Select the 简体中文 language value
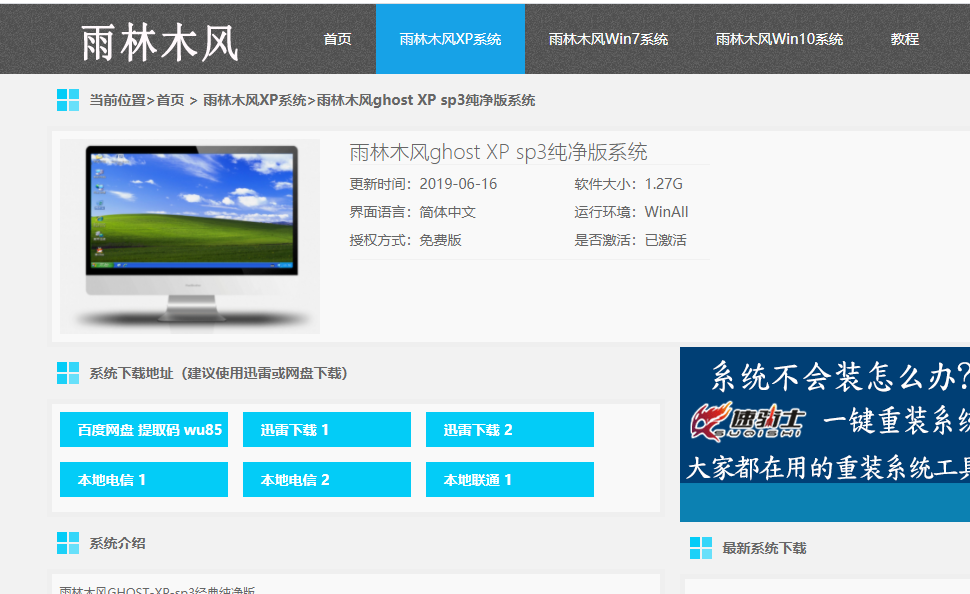 (447, 212)
